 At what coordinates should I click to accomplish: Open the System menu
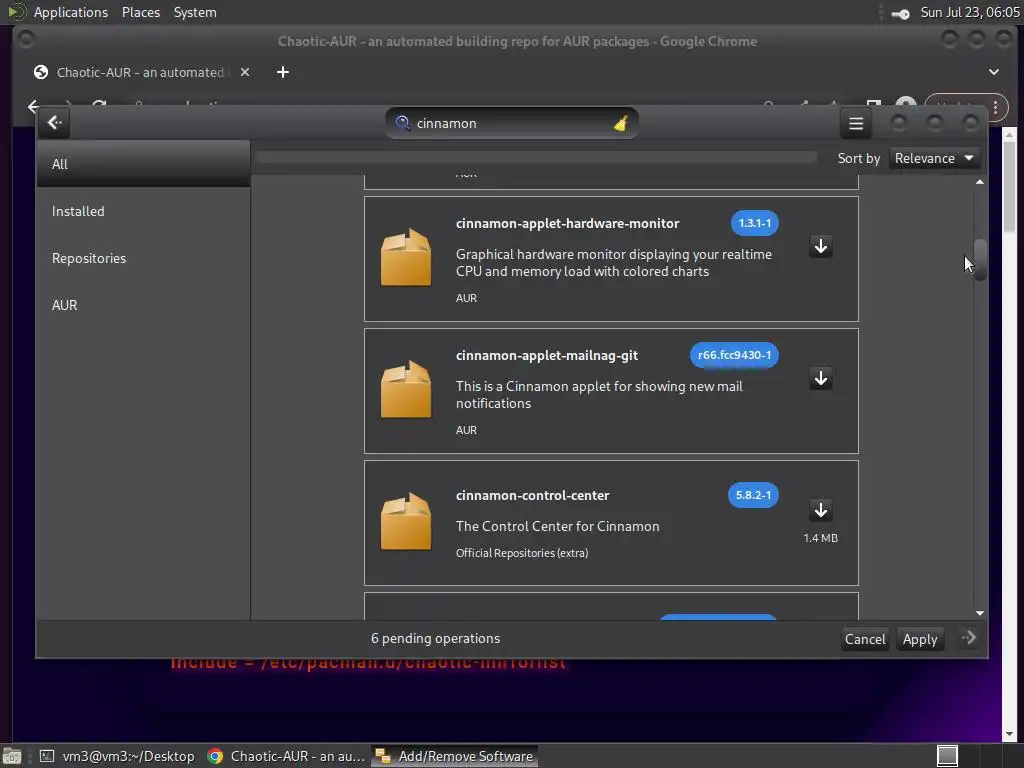195,12
